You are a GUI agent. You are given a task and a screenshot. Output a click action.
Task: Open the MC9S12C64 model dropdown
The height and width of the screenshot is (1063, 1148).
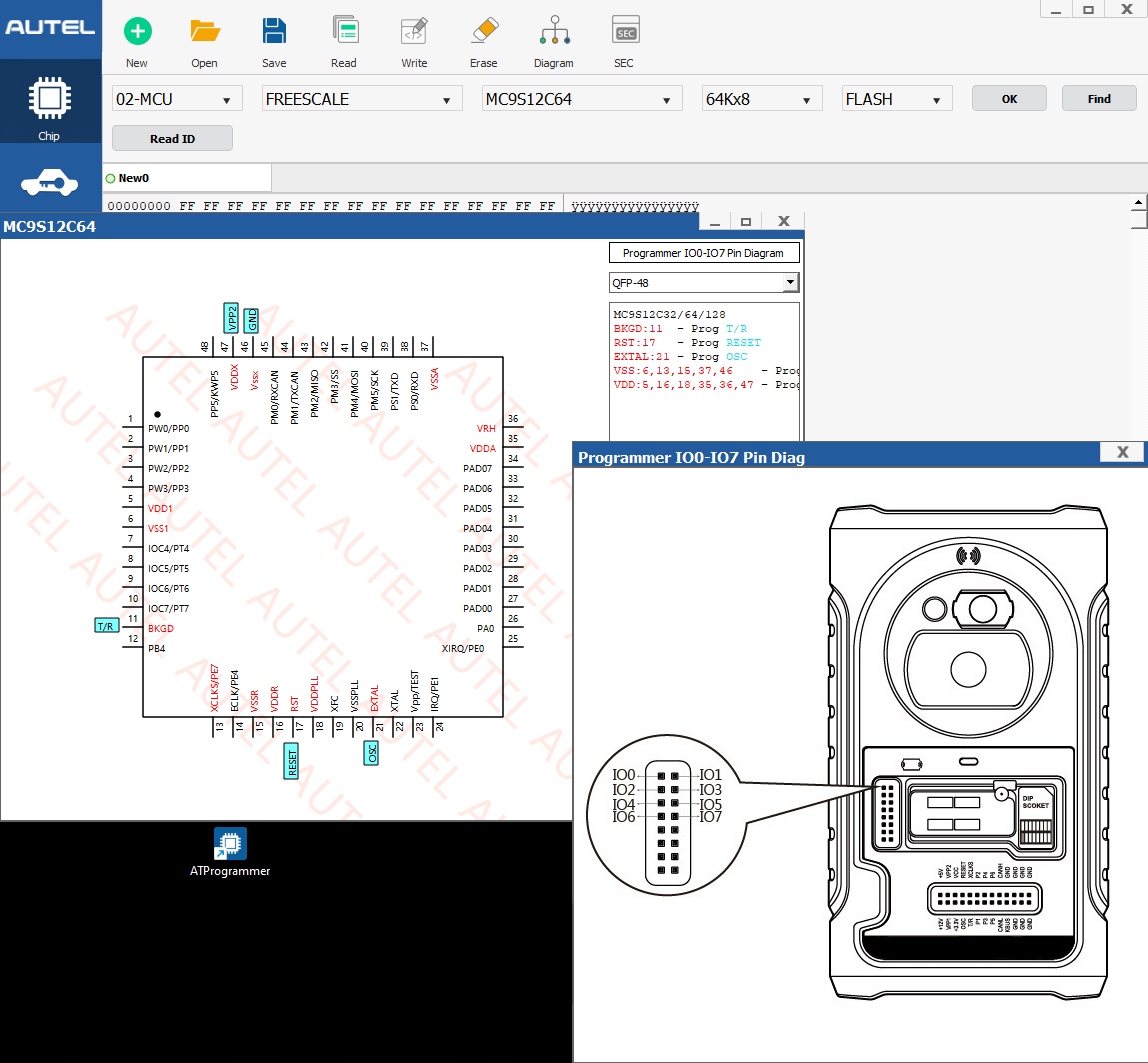(581, 99)
